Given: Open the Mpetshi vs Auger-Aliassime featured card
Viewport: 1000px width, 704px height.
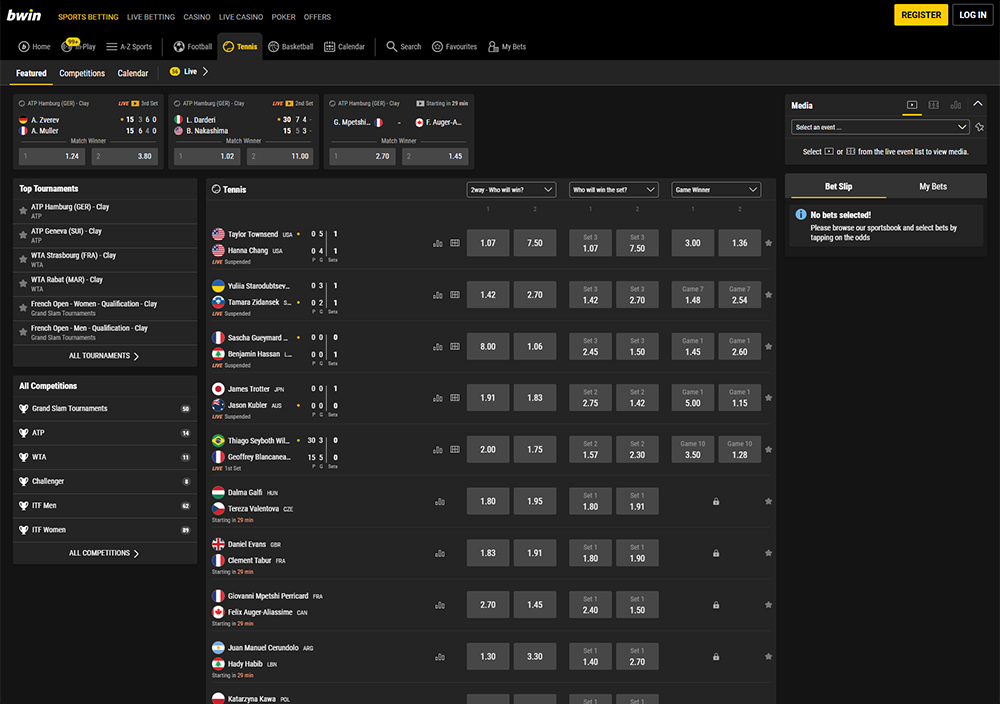Looking at the screenshot, I should [399, 131].
